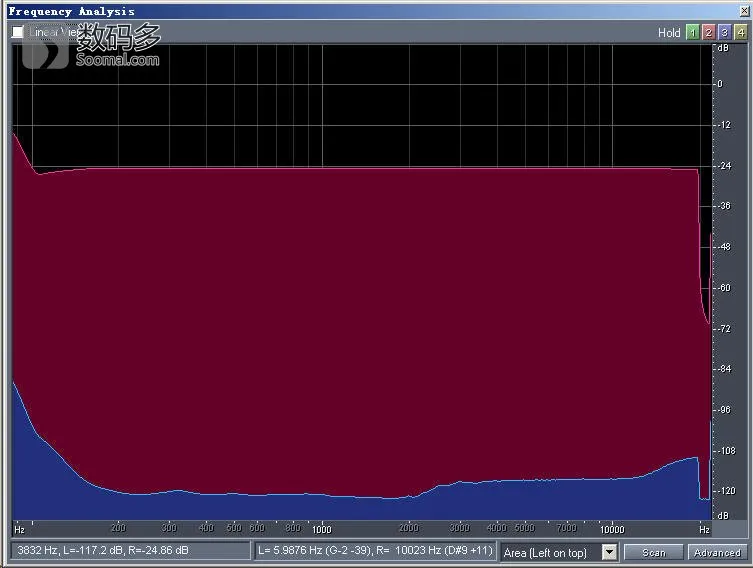Click the 10000 Hz axis label
This screenshot has width=753, height=568.
point(612,529)
